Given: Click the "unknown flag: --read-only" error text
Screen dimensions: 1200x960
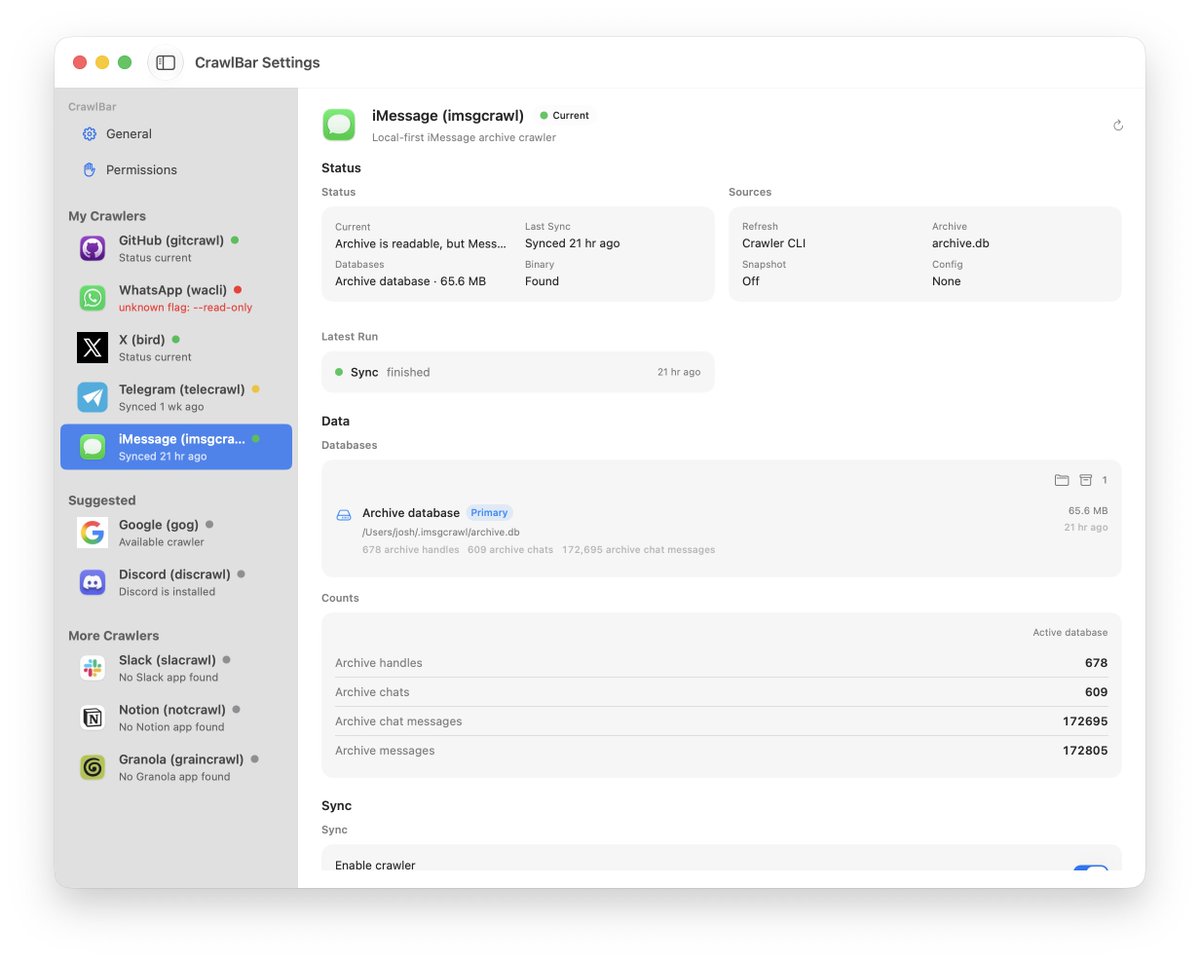Looking at the screenshot, I should (186, 308).
